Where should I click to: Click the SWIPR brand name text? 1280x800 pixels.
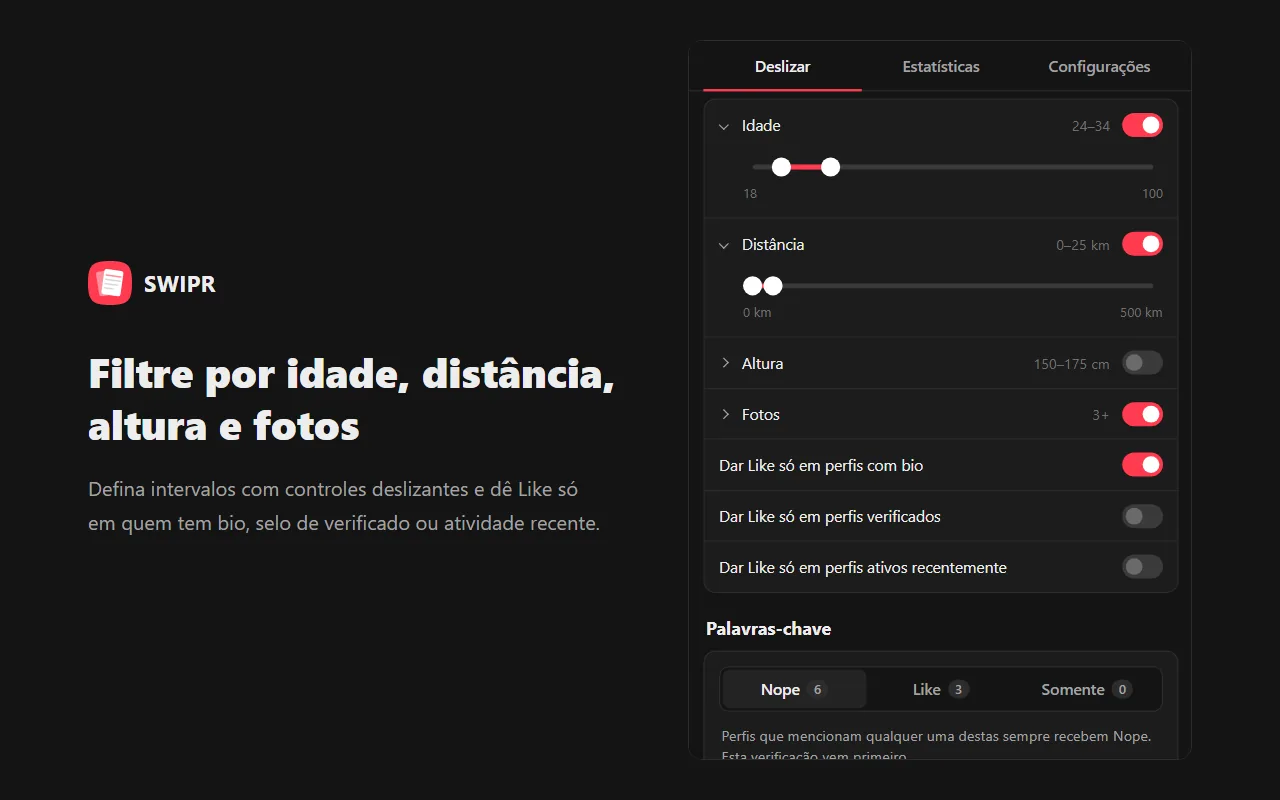pos(180,284)
